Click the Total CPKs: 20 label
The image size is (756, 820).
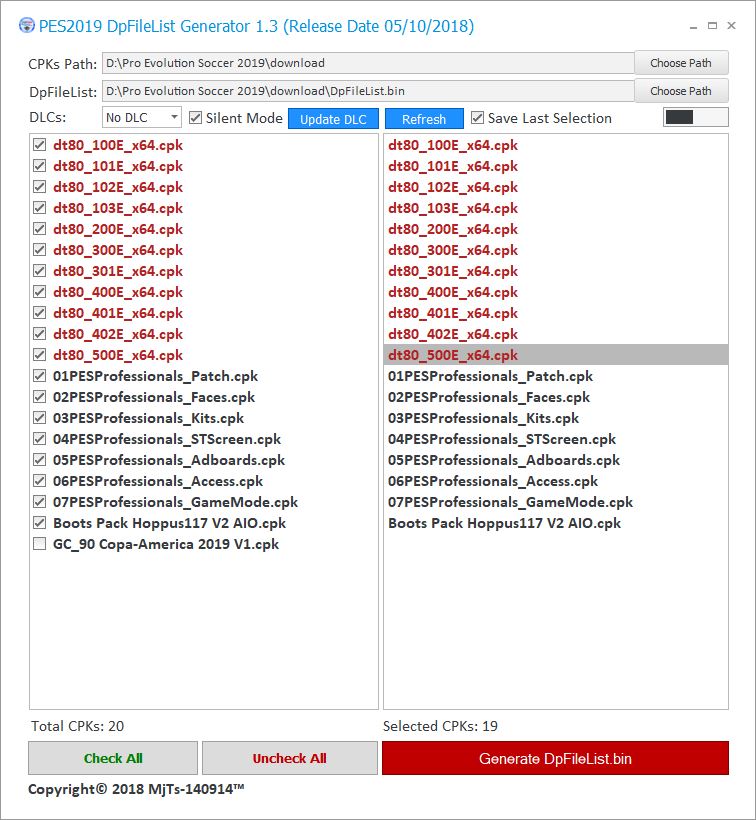pos(77,726)
